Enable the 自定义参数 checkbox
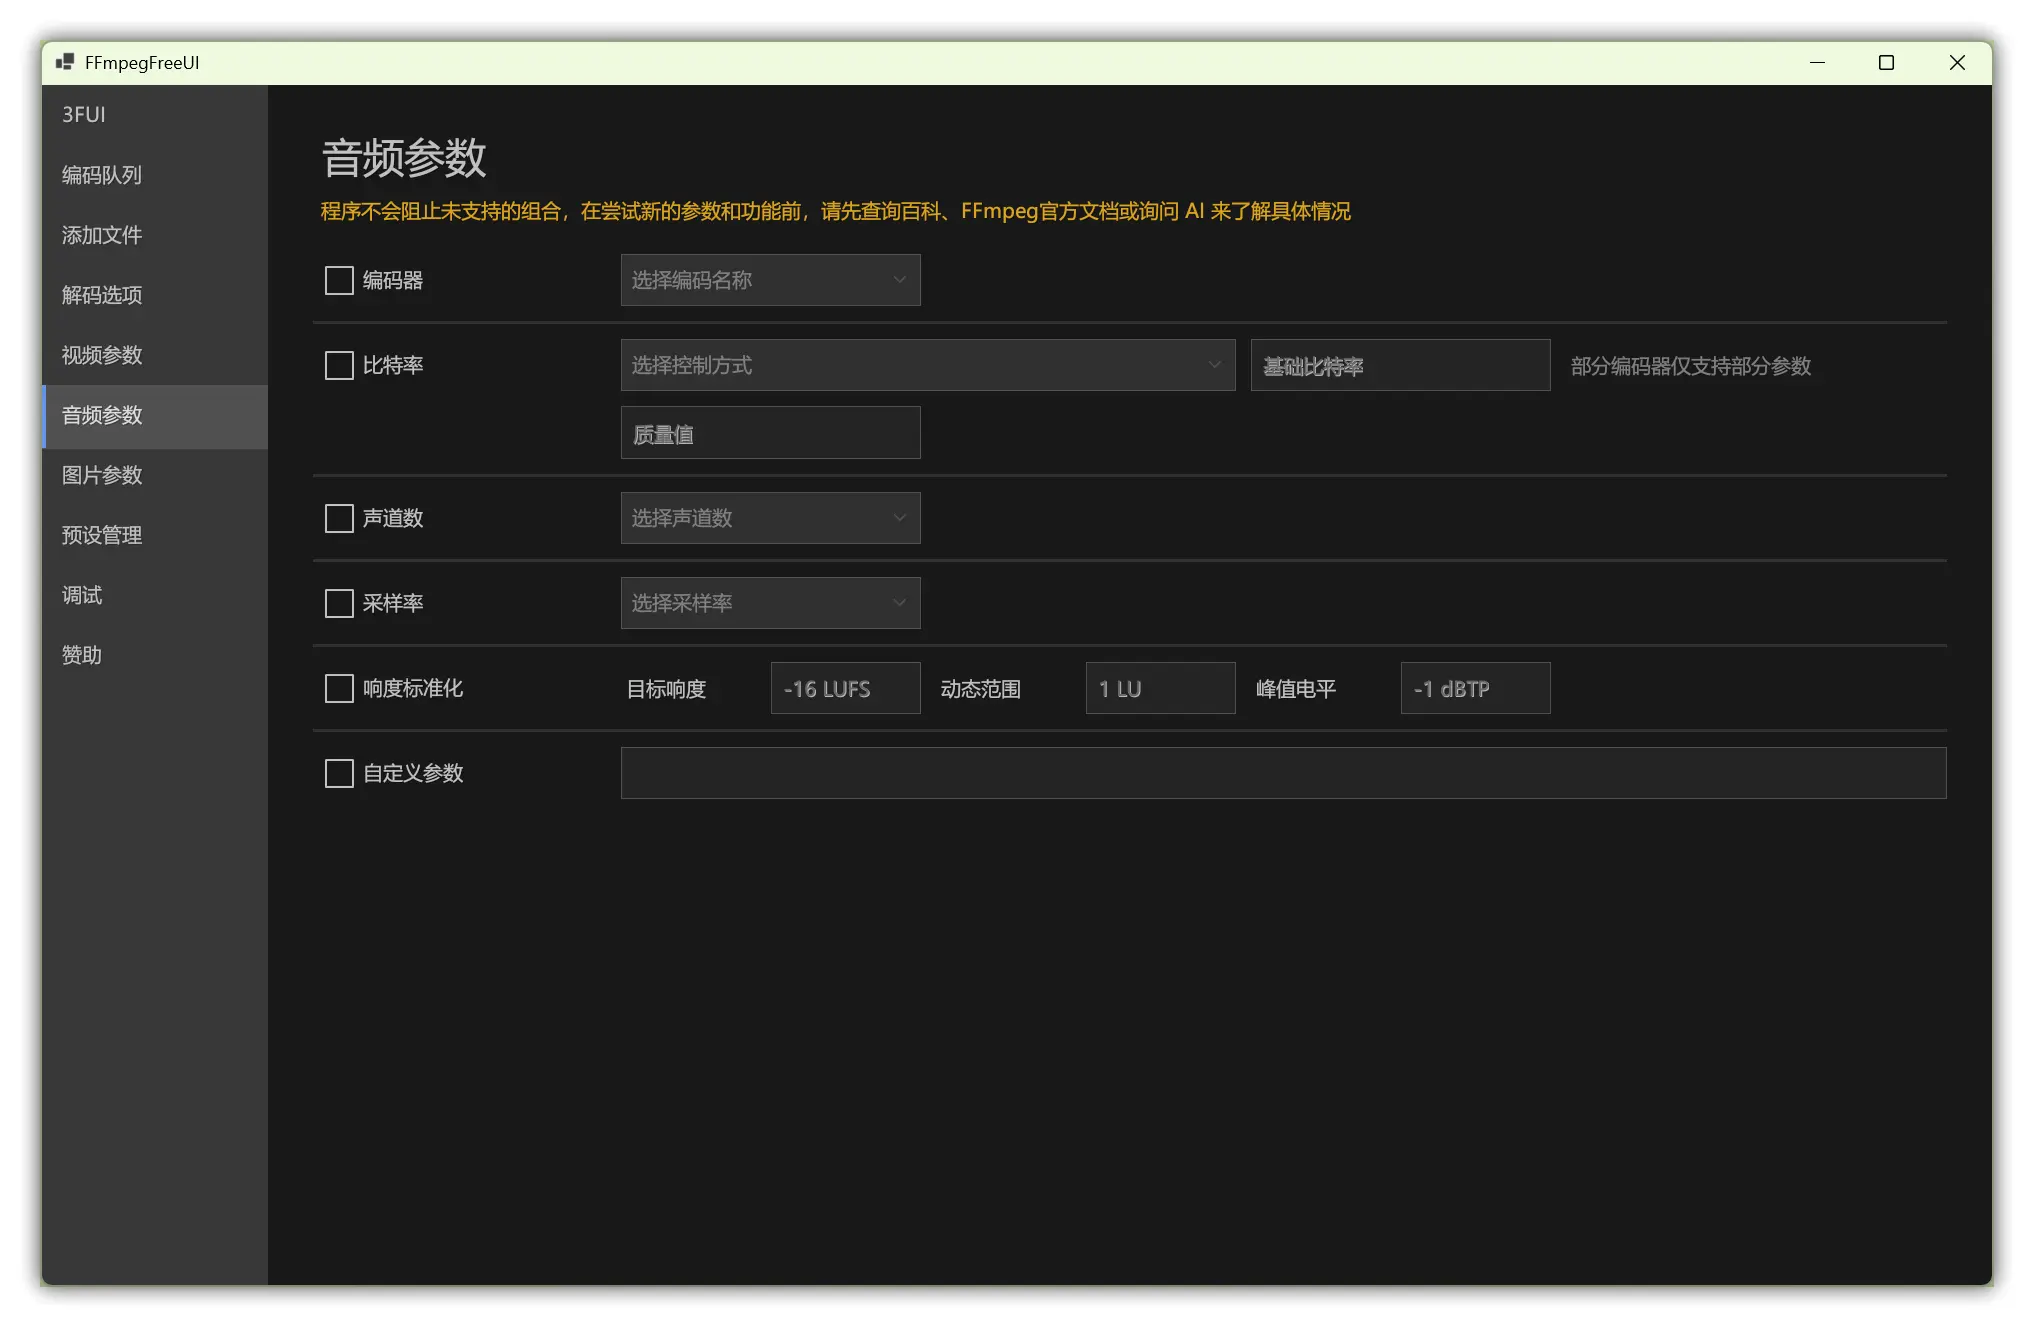2034x1327 pixels. click(339, 773)
